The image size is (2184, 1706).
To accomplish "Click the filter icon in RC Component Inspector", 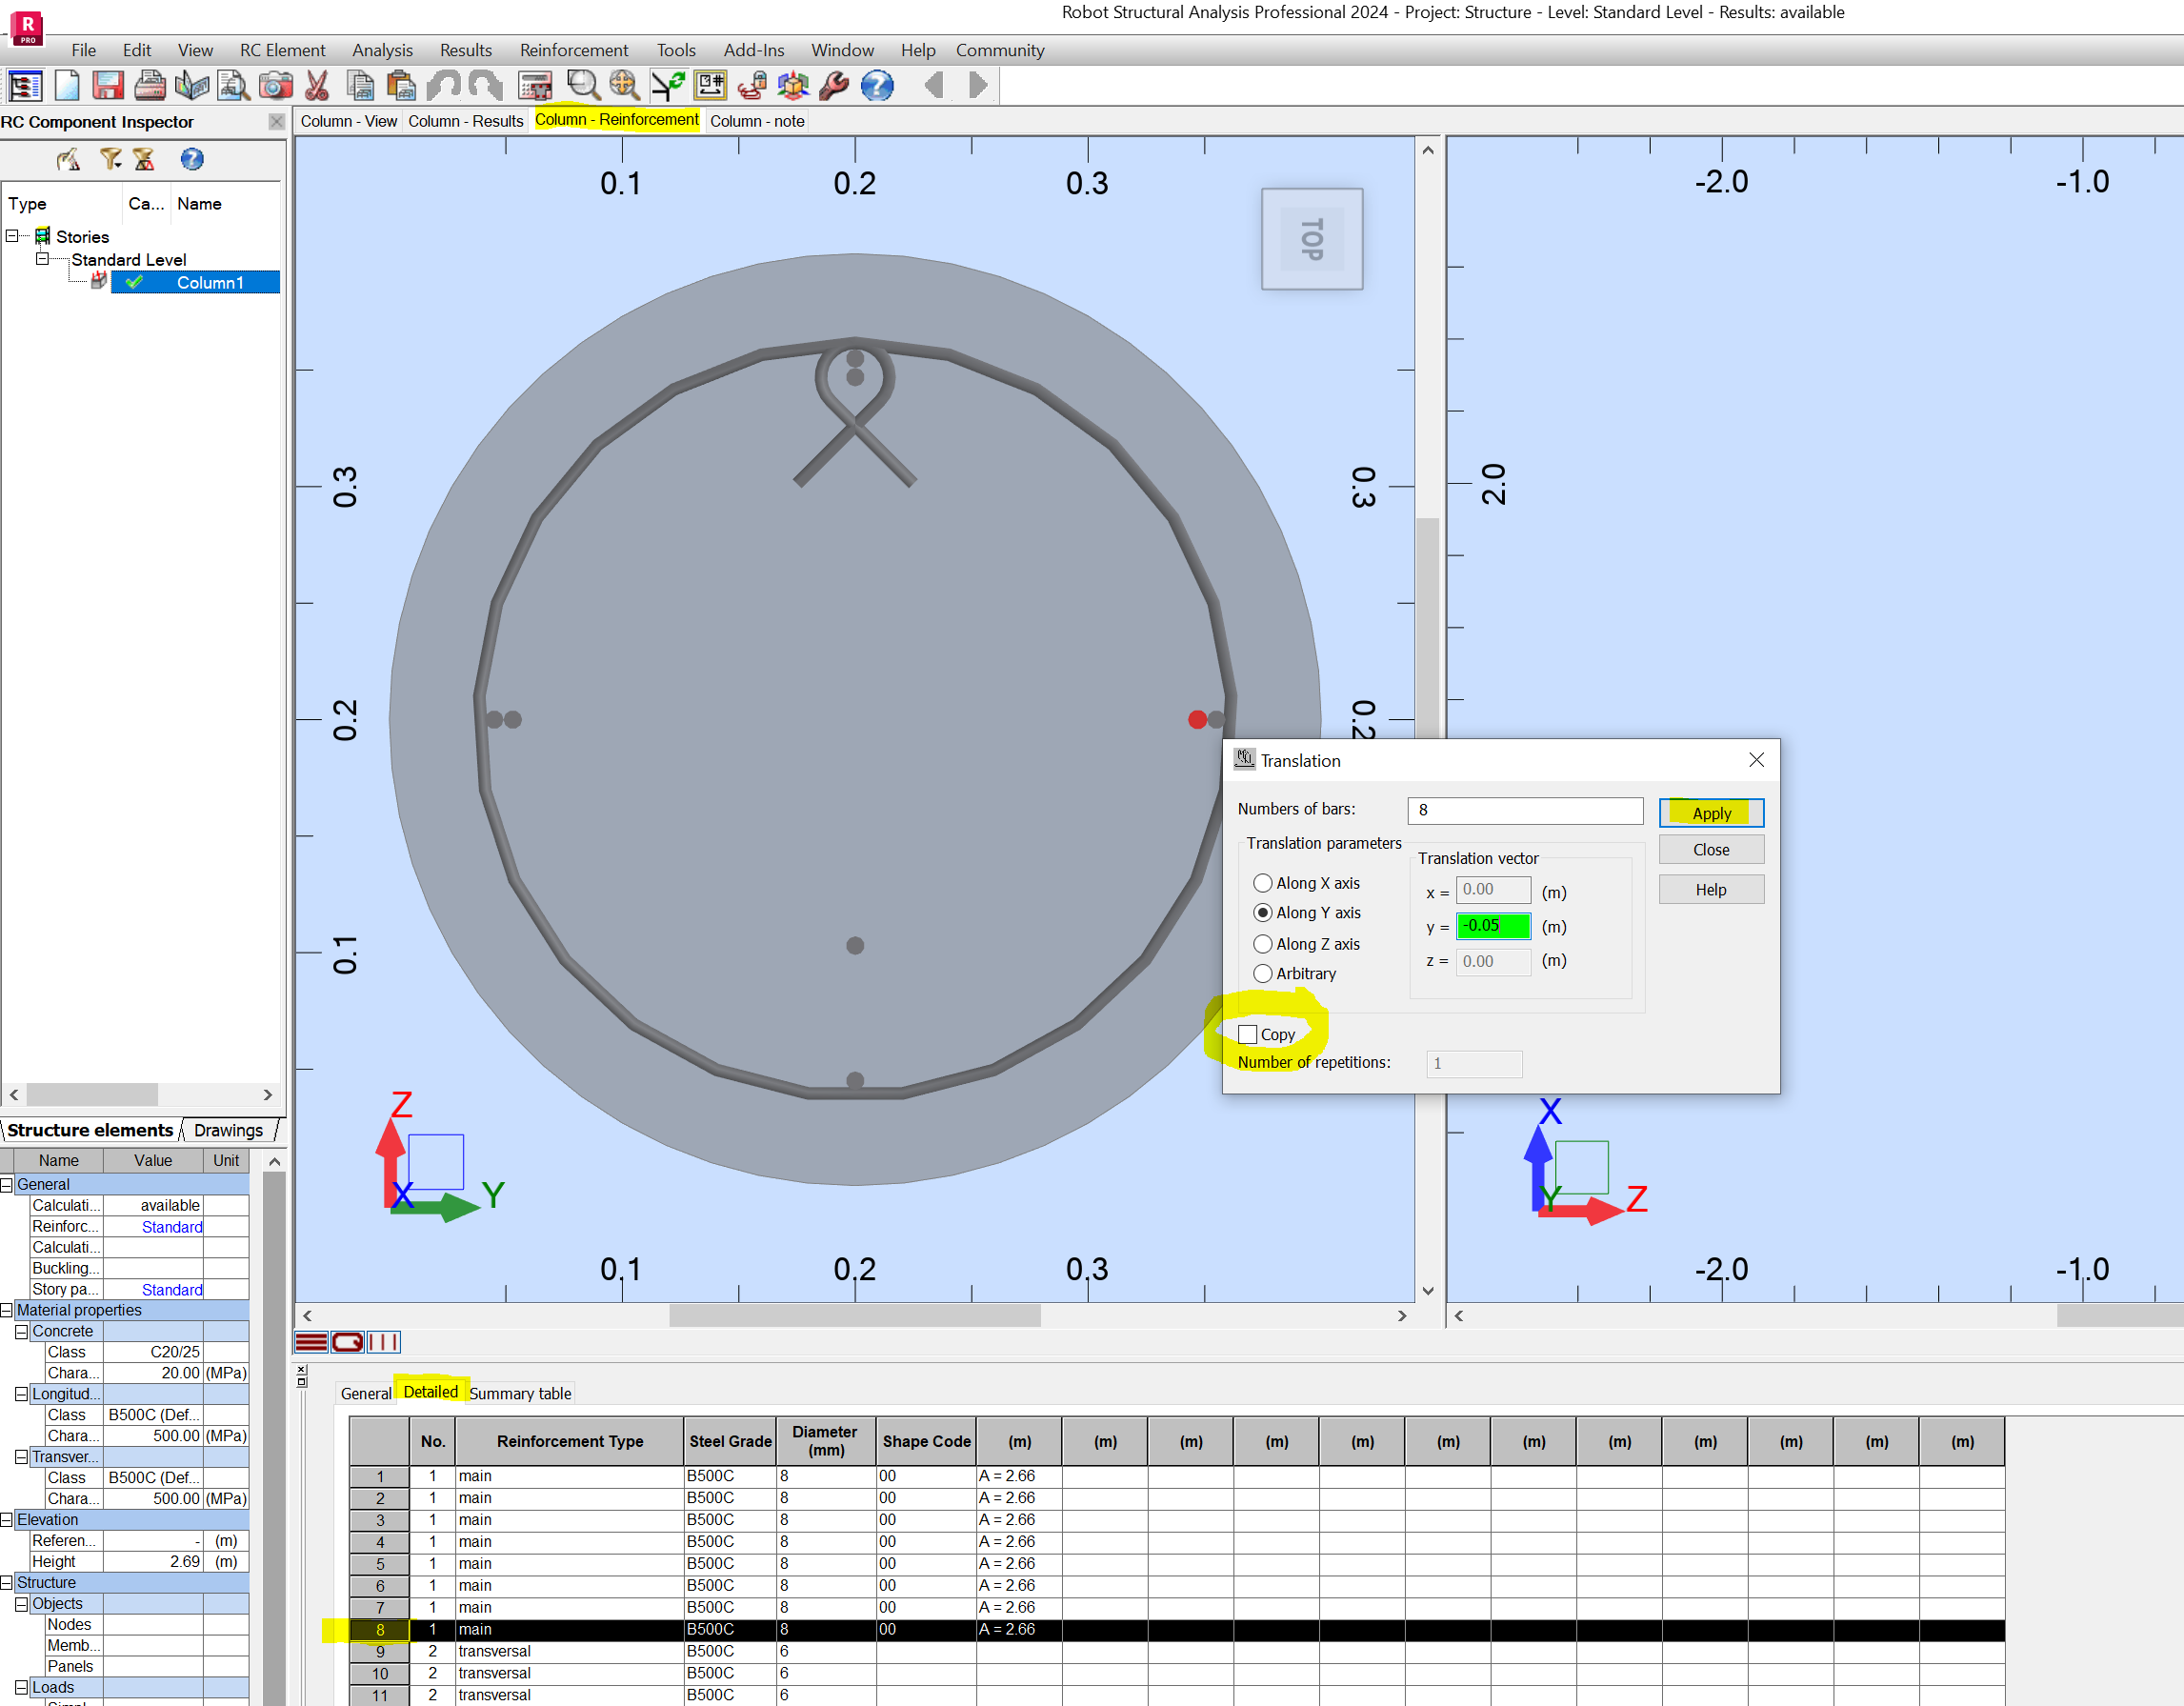I will 110,159.
